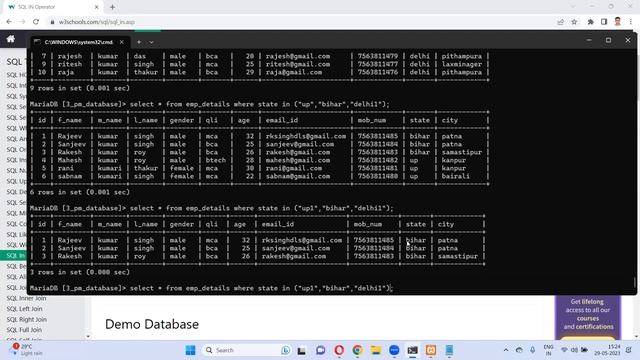
Task: Click rksinghdls@gmail.com in last result table
Action: tap(302, 240)
